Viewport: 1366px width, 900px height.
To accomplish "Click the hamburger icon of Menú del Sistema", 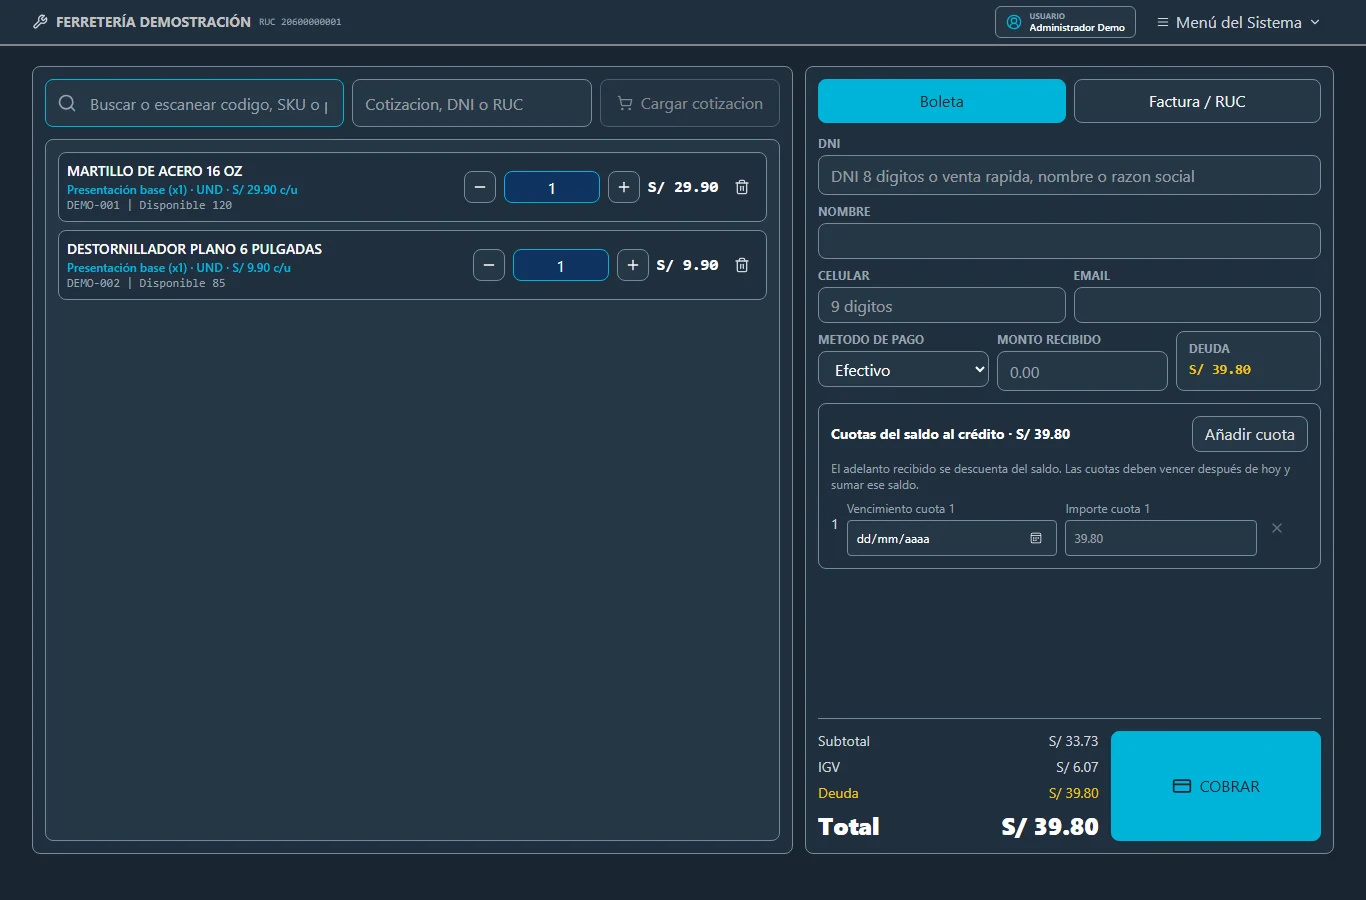I will point(1163,22).
